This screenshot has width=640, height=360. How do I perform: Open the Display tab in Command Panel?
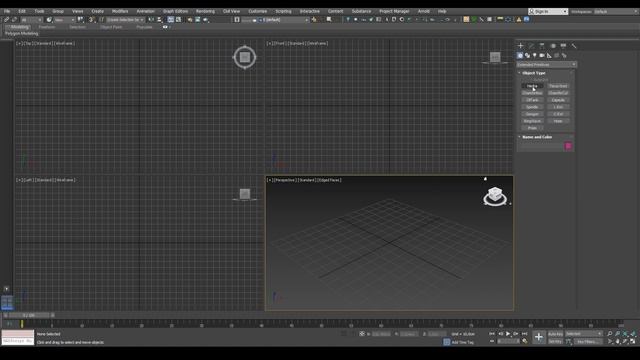[x=563, y=46]
